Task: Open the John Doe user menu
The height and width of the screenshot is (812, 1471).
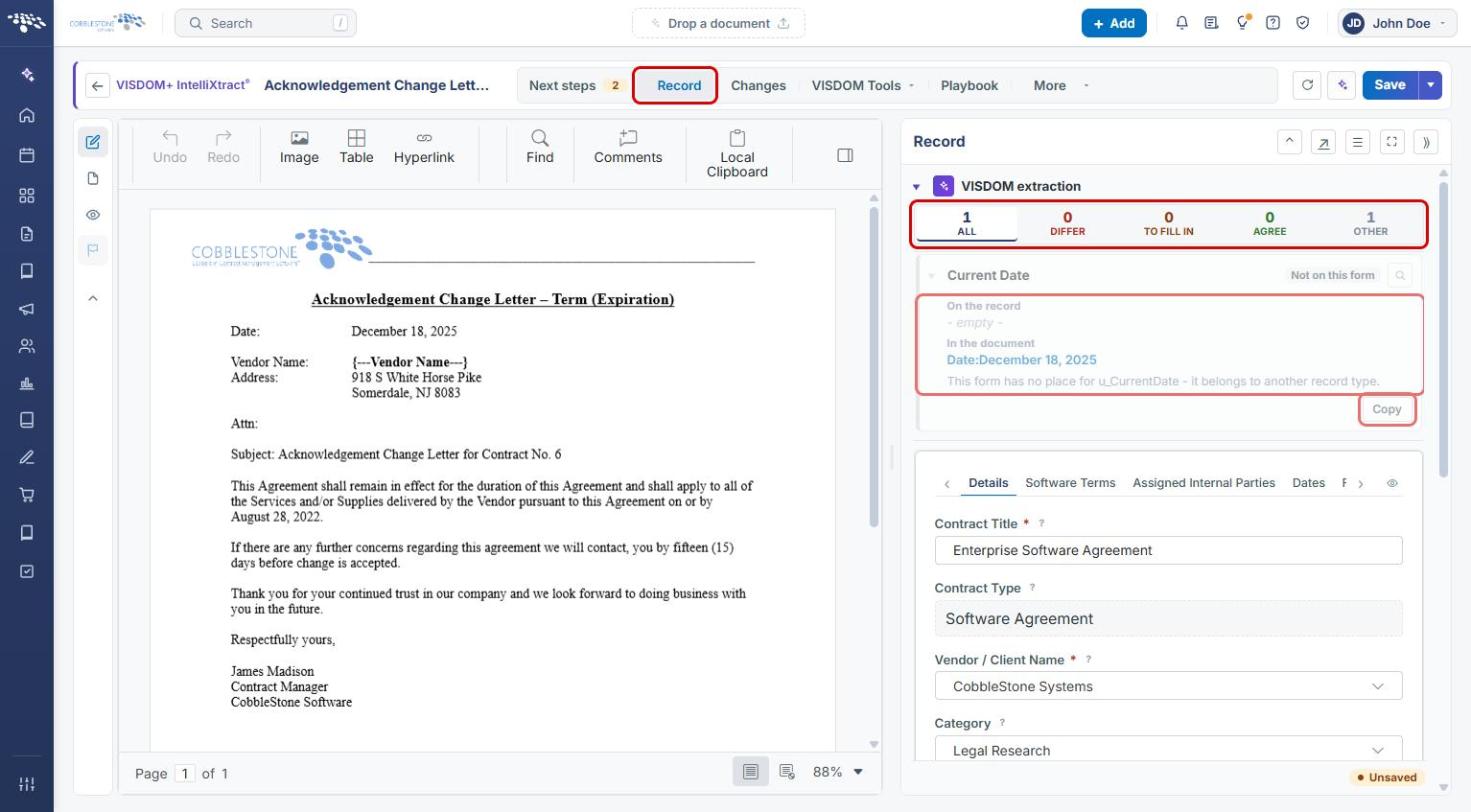Action: coord(1396,23)
